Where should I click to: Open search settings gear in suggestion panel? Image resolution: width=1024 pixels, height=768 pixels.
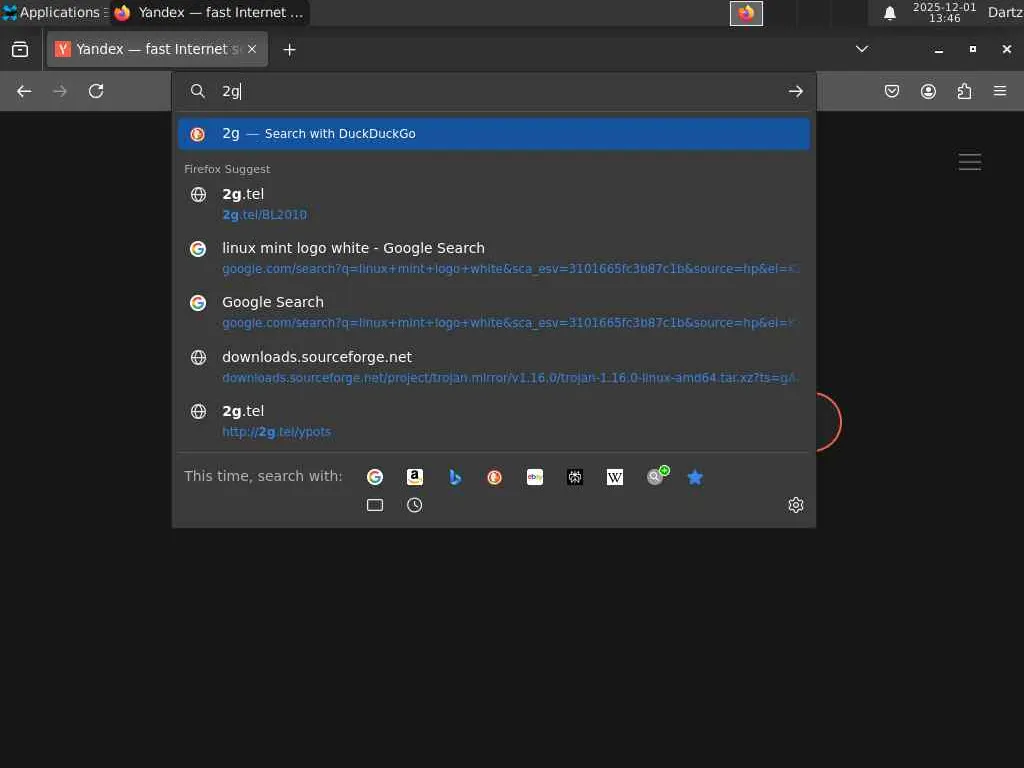[795, 505]
